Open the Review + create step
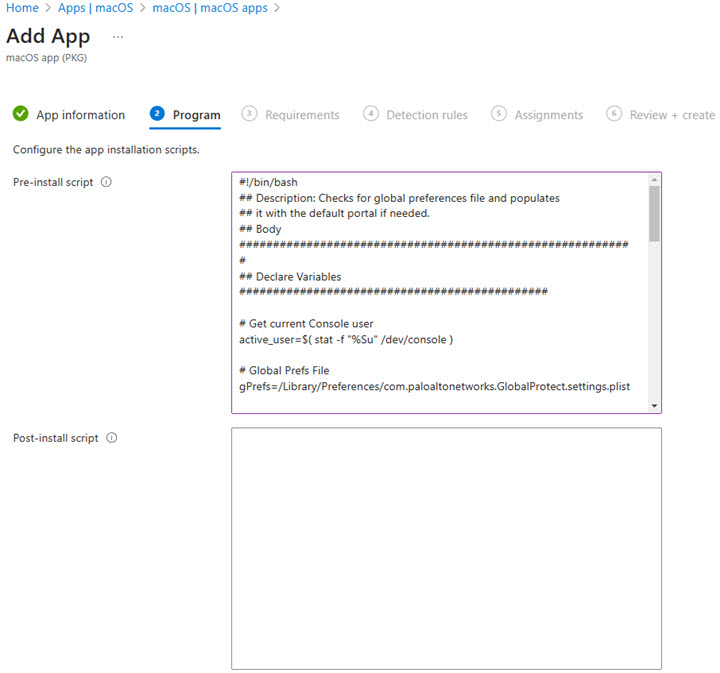This screenshot has height=673, width=720. click(672, 115)
